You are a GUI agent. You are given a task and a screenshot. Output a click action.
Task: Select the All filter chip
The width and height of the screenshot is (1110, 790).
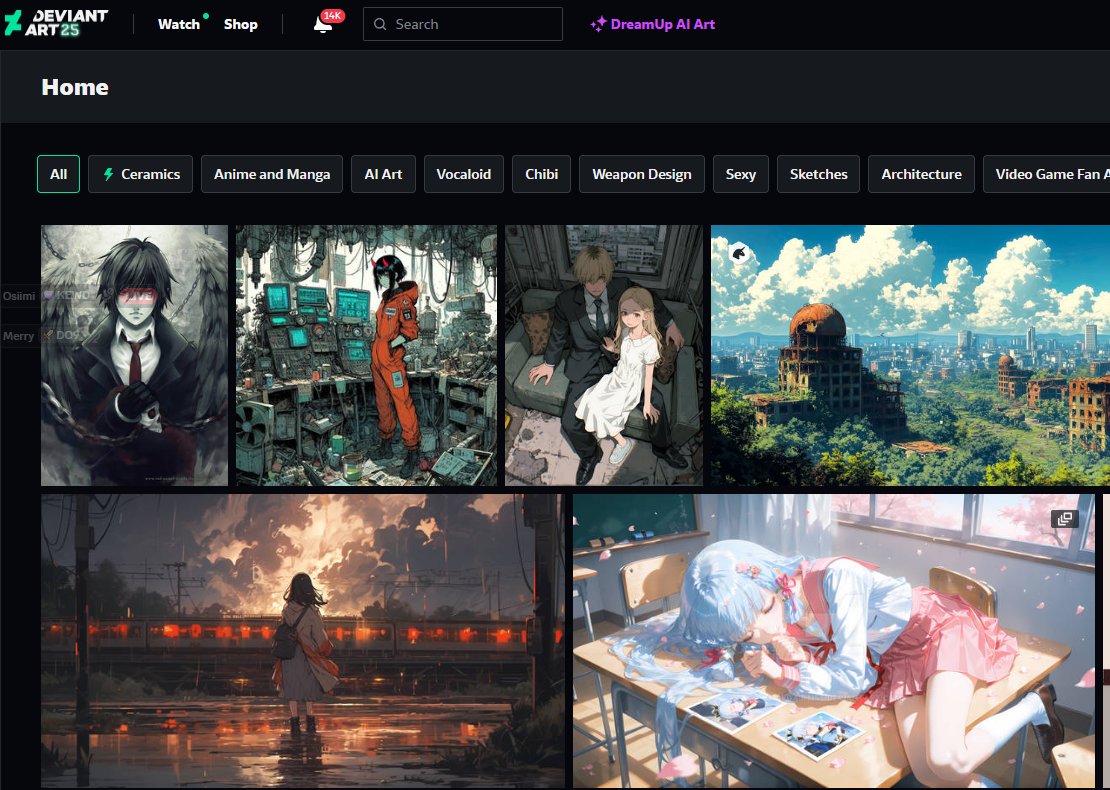58,174
